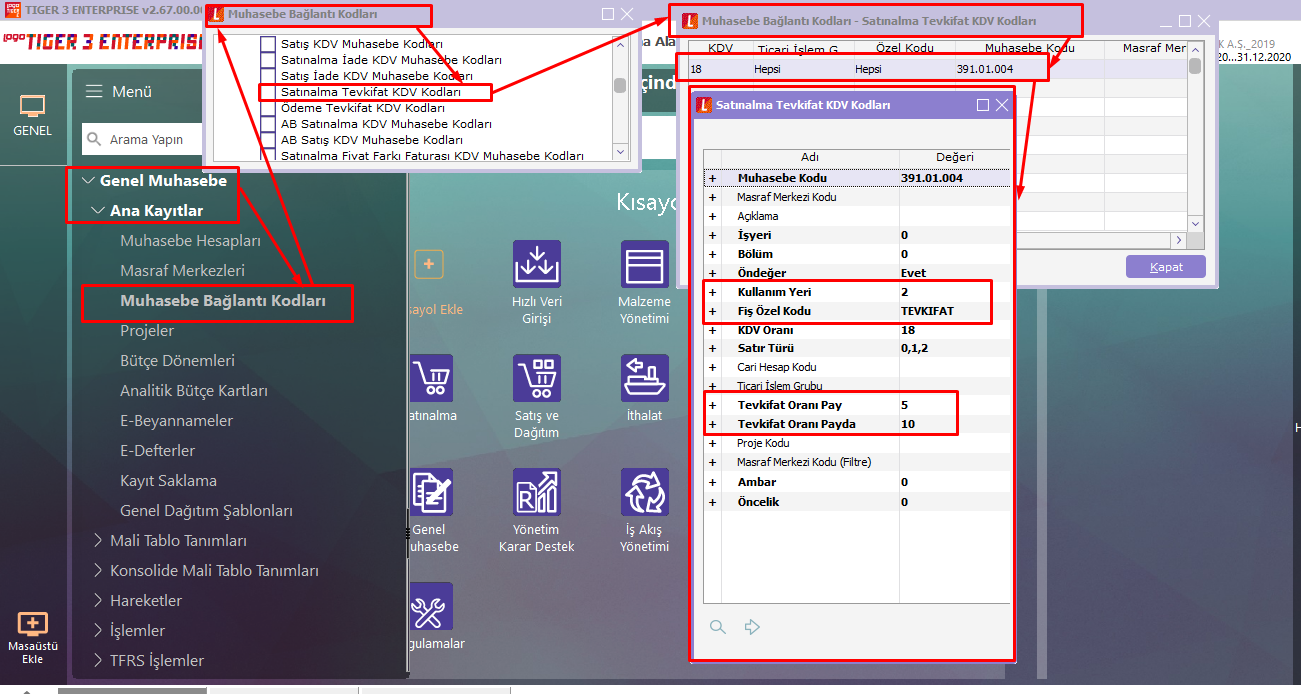Click the Değeri column header in properties grid
The width and height of the screenshot is (1301, 694).
click(954, 157)
